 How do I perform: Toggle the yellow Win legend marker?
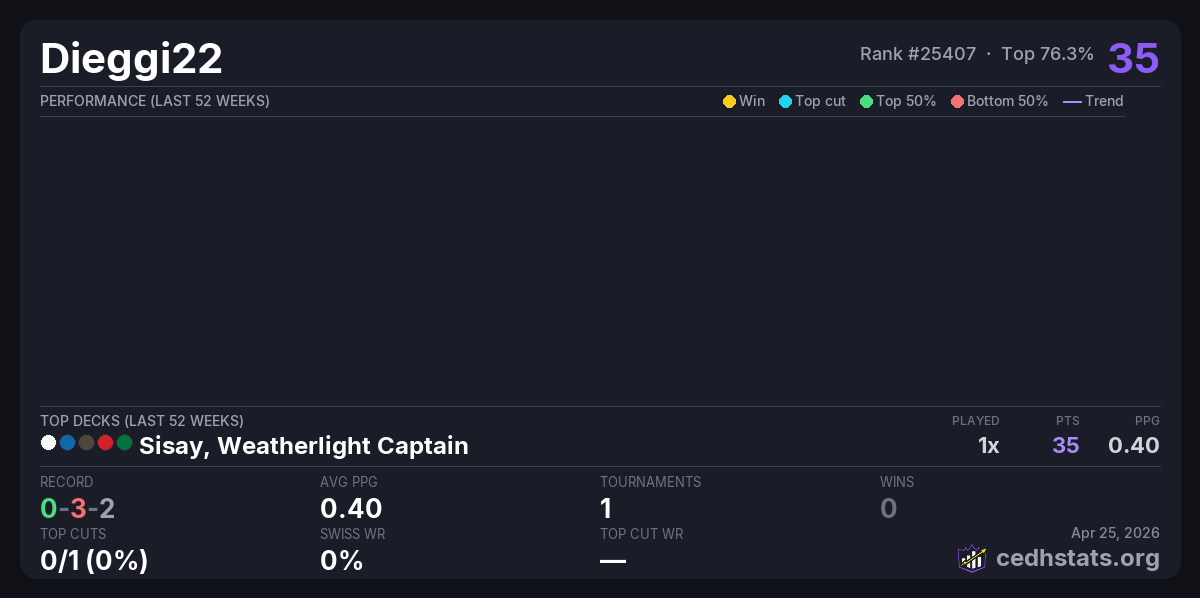(x=729, y=101)
